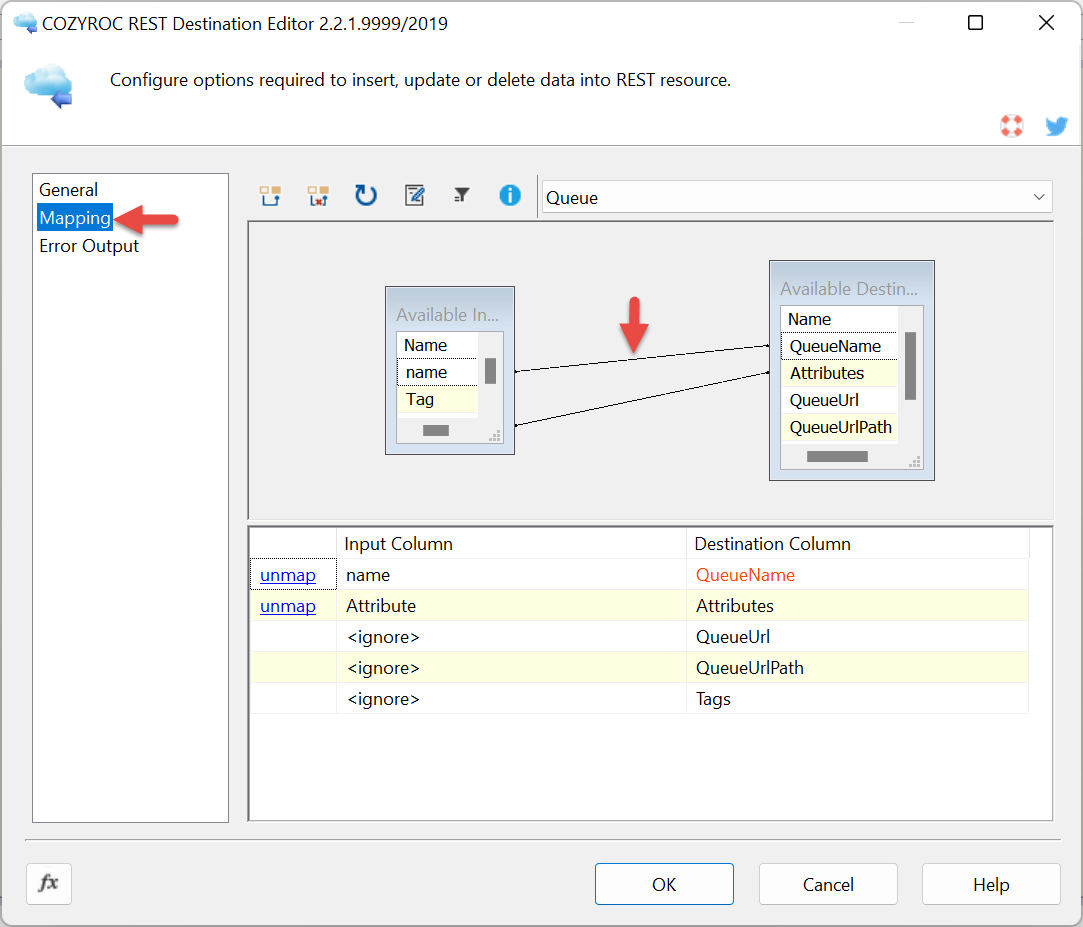This screenshot has height=927, width=1083.
Task: Click 'QueueUrlPath' destination cell in grid
Action: [x=858, y=668]
